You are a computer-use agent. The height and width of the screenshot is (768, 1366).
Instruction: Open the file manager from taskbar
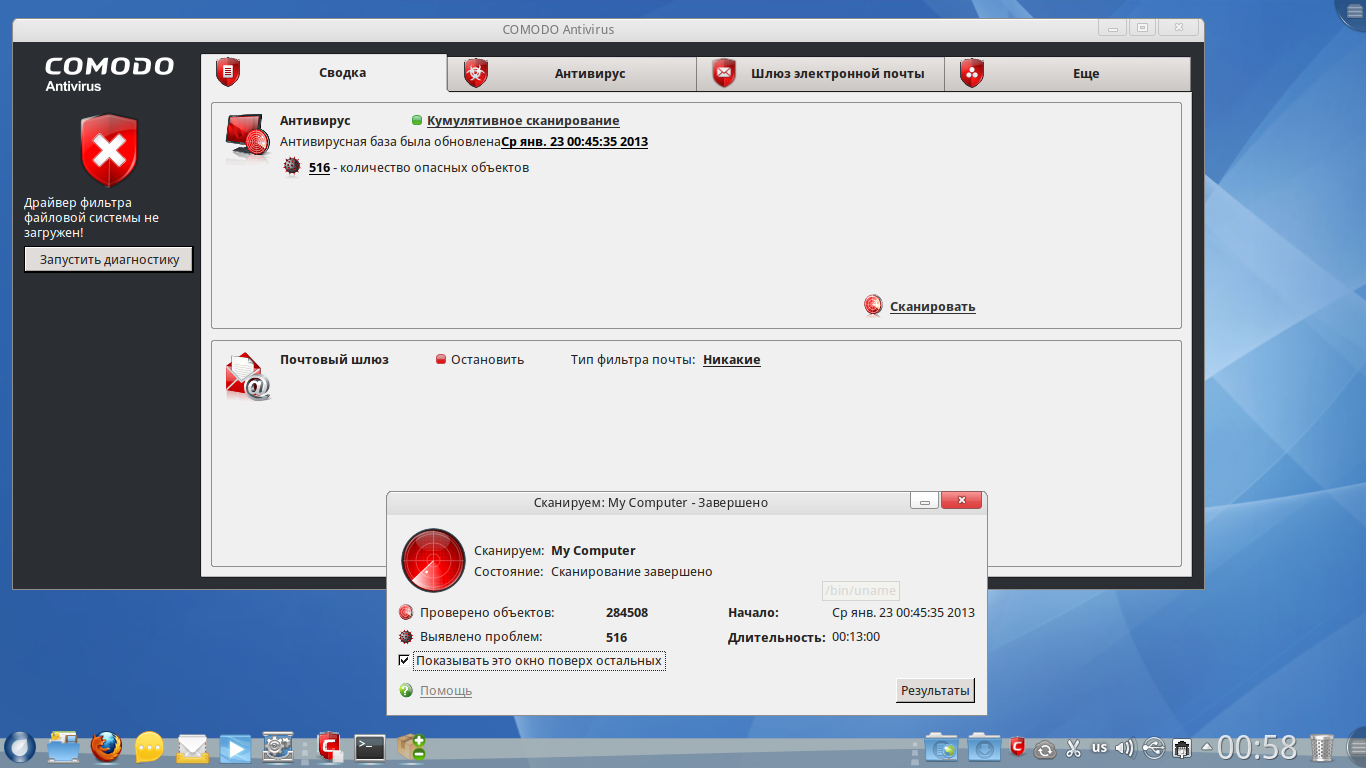pos(63,746)
